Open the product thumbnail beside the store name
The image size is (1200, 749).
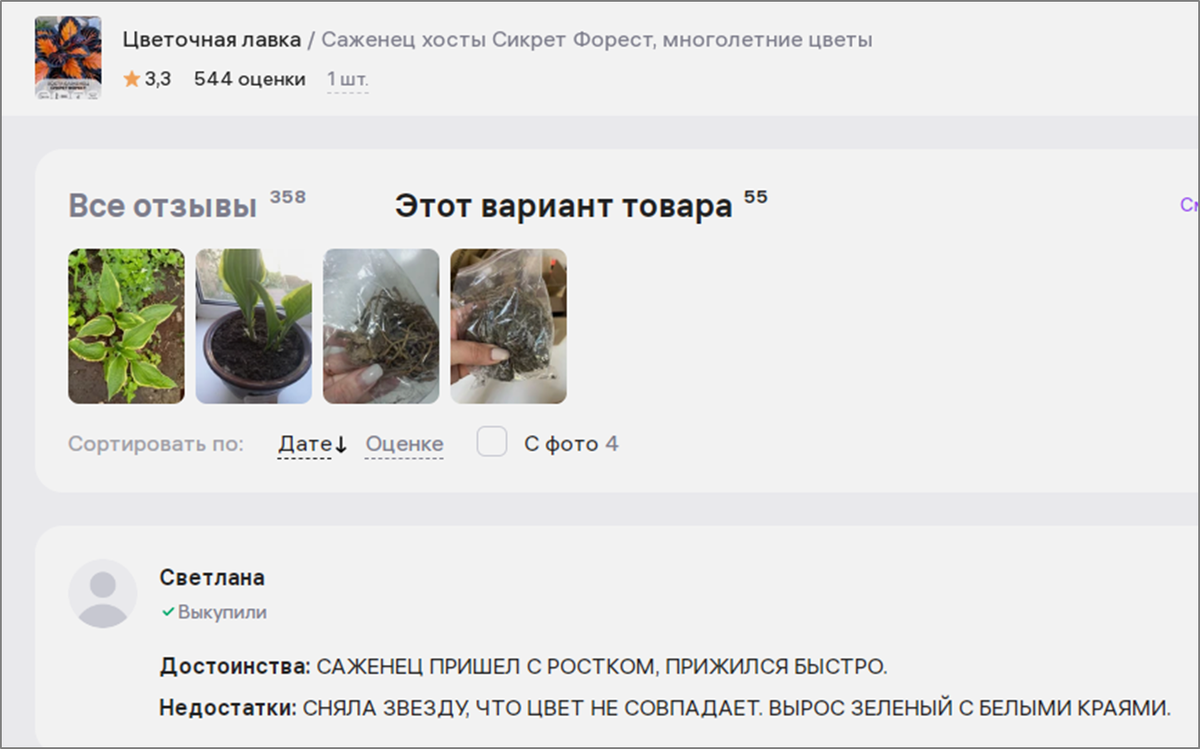pos(68,57)
